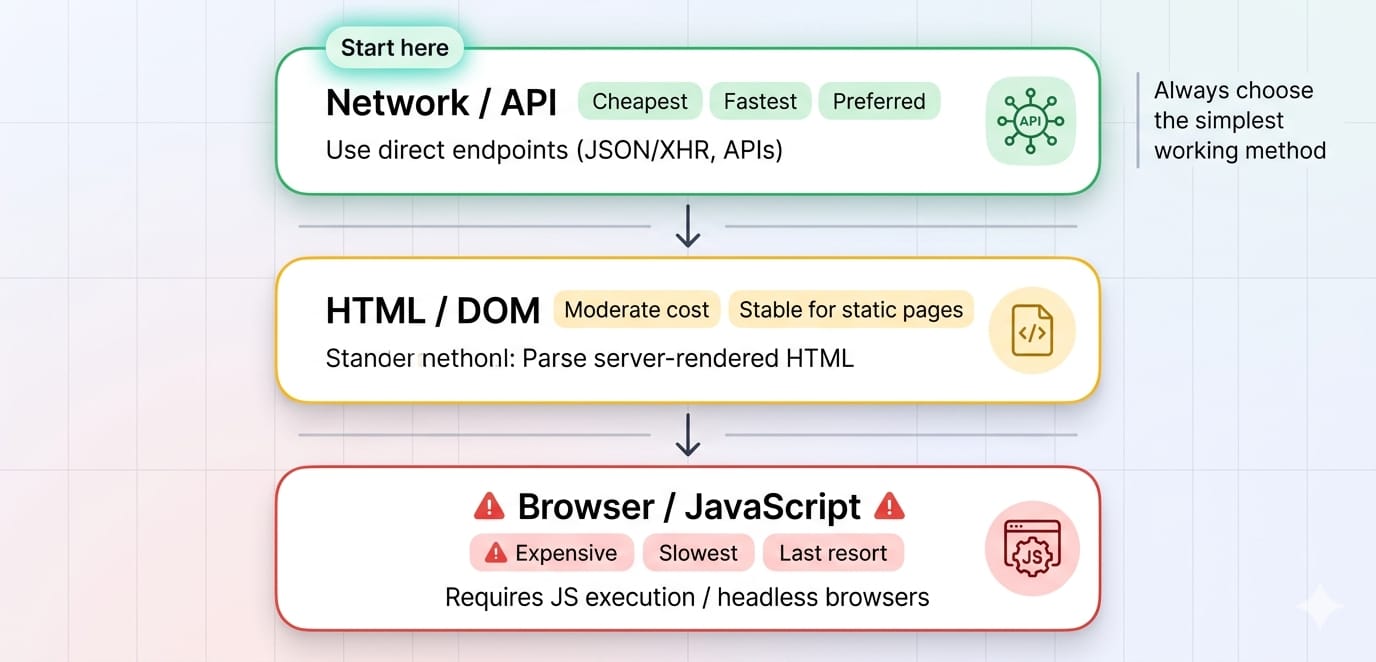
Task: Click warning triangle right of Browser / JavaScript
Action: click(x=888, y=507)
